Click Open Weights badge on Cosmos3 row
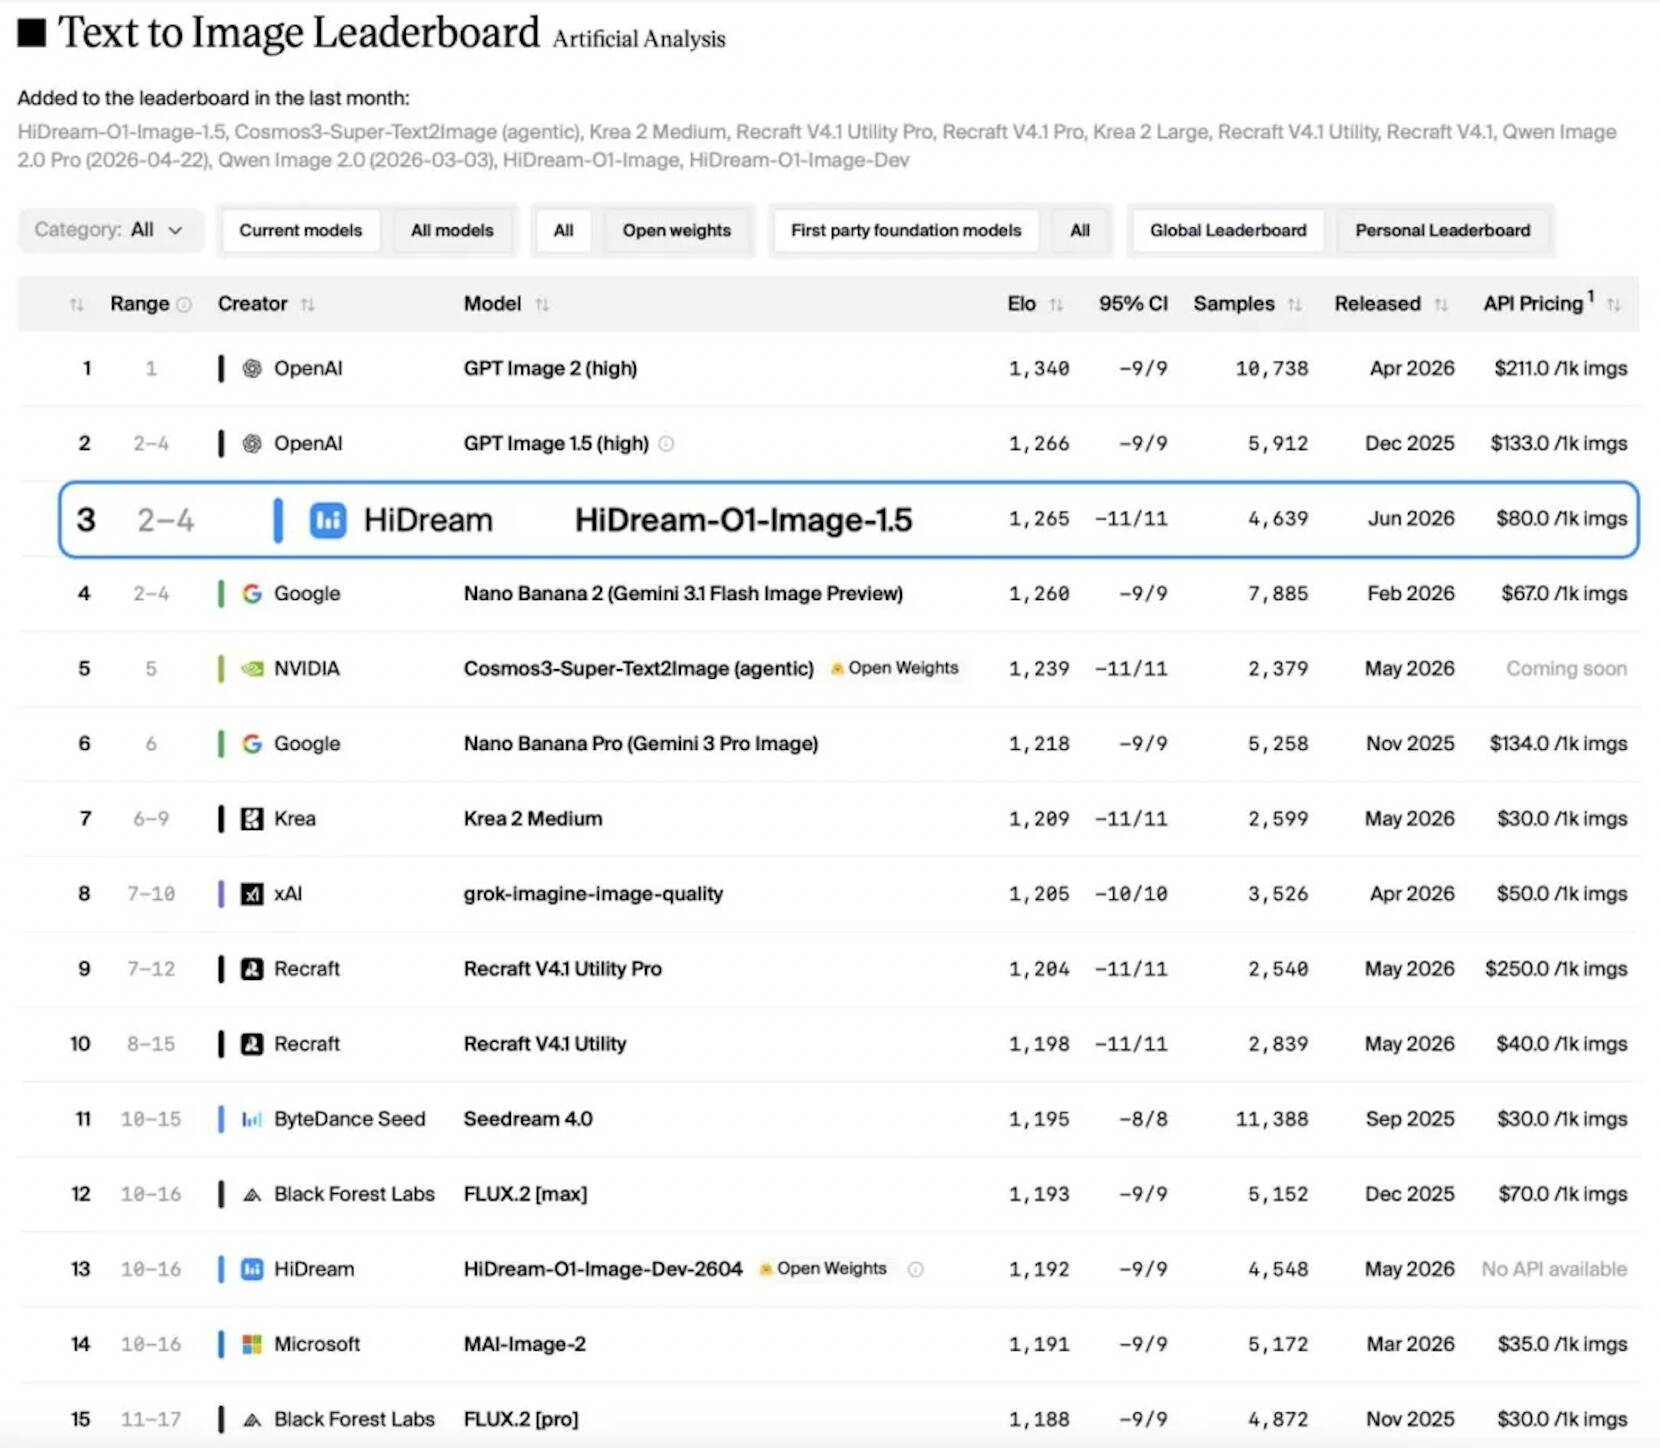The width and height of the screenshot is (1660, 1448). [895, 668]
